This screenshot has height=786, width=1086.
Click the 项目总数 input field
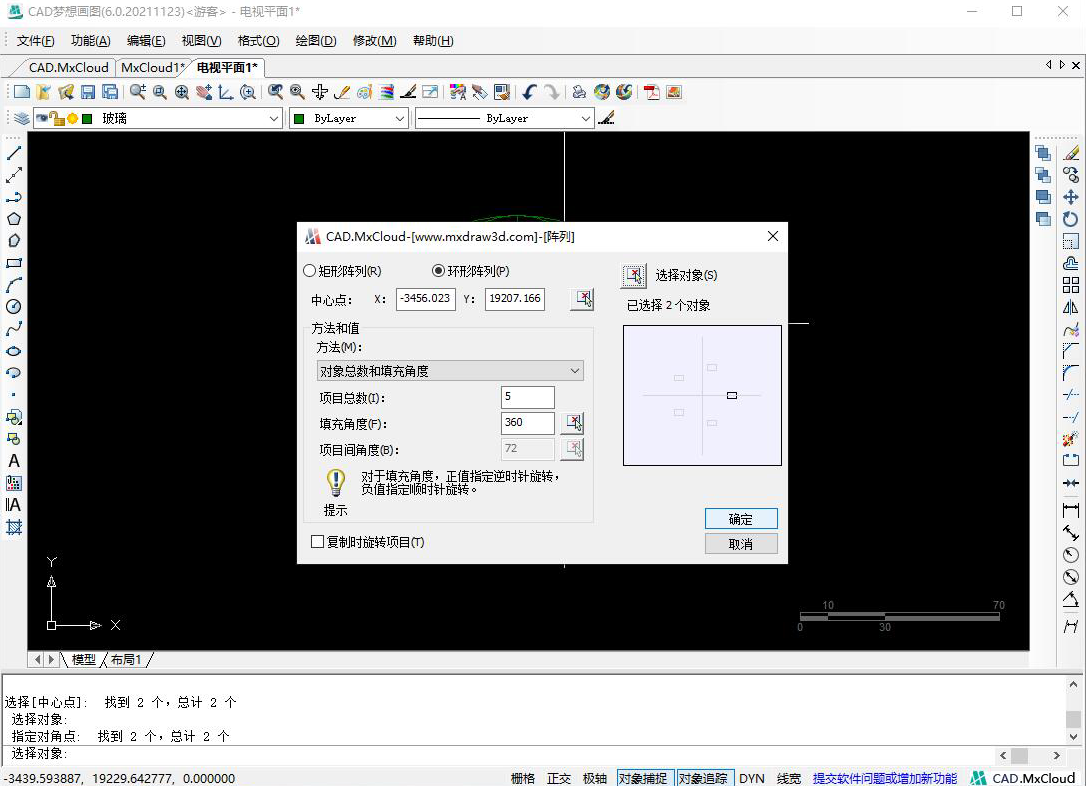click(x=527, y=397)
